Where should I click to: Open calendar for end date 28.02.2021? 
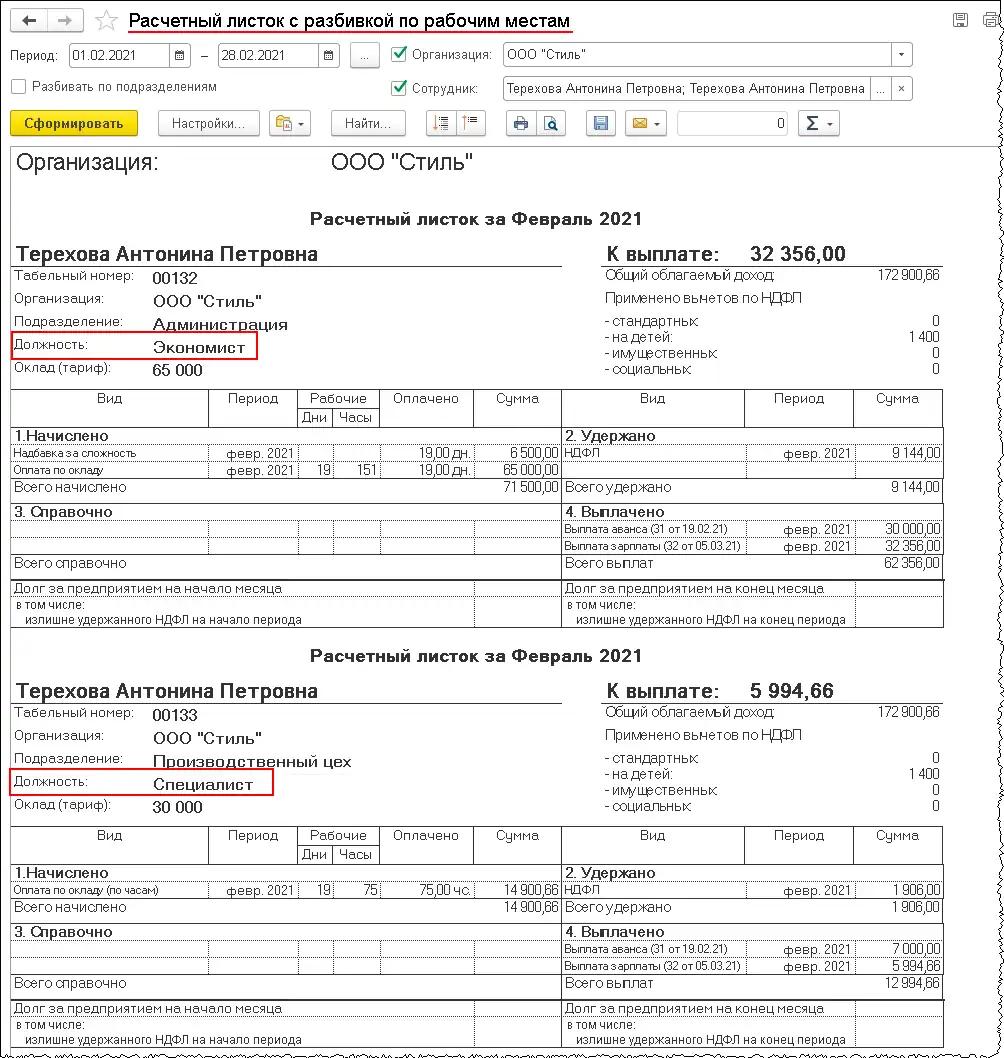coord(329,55)
